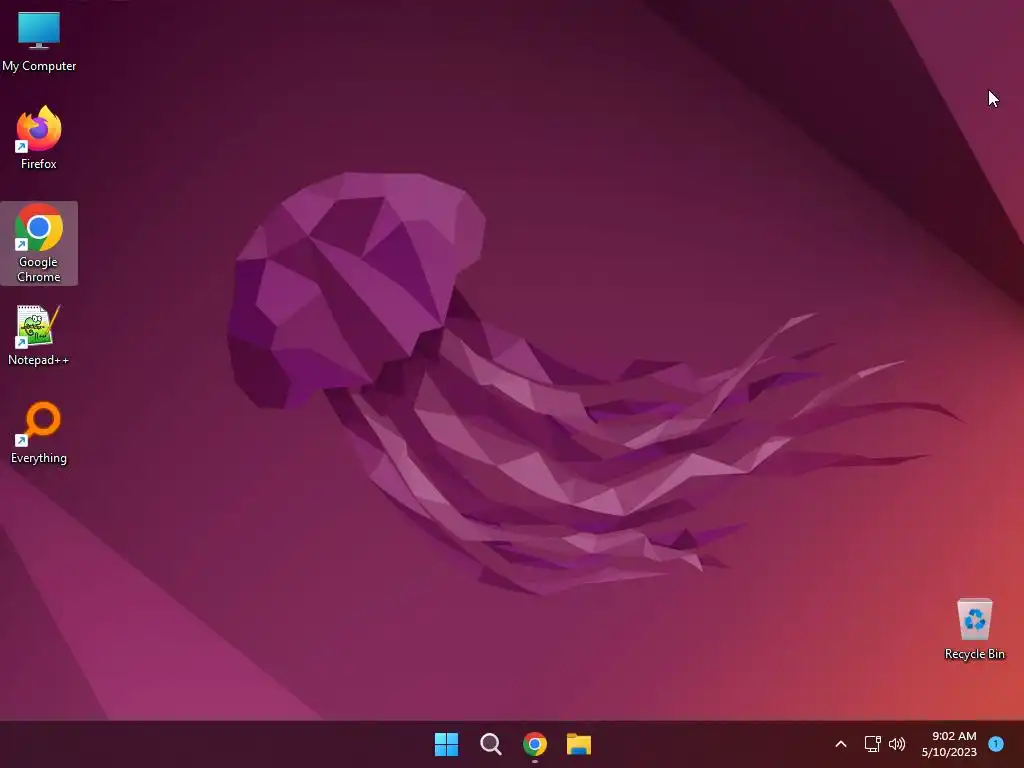Click the "Notepad++" label text
The width and height of the screenshot is (1024, 768).
[x=38, y=360]
